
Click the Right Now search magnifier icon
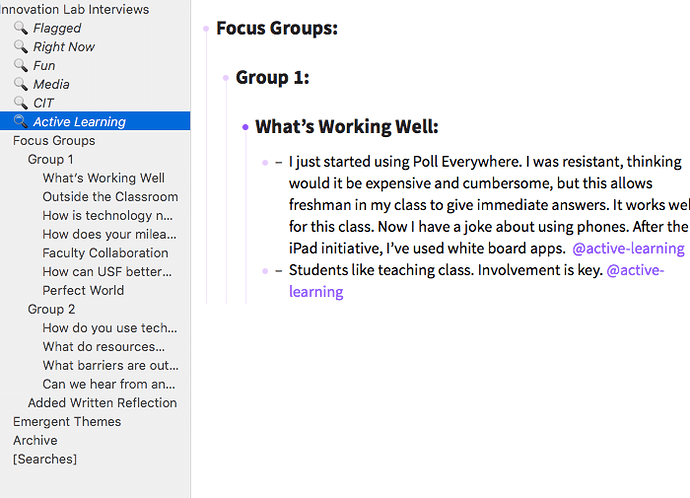point(20,46)
